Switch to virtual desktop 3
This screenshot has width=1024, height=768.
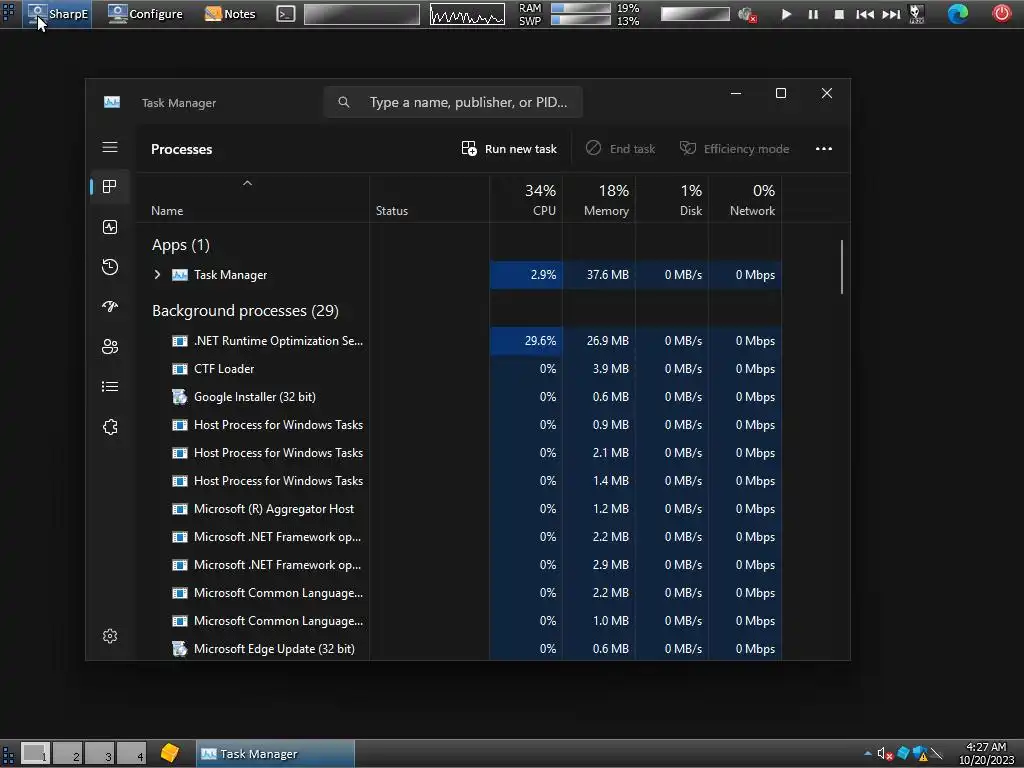pyautogui.click(x=100, y=754)
